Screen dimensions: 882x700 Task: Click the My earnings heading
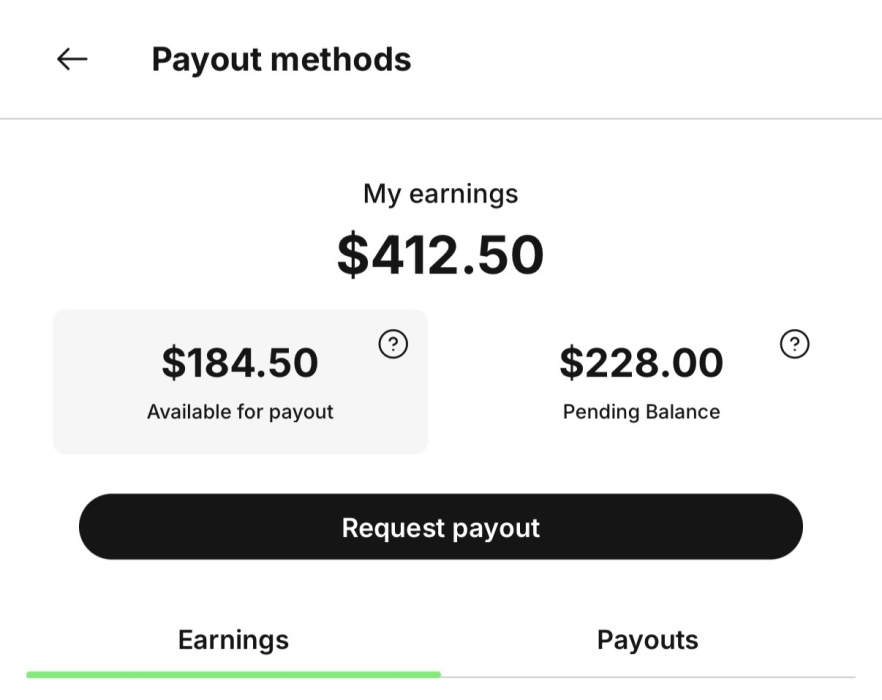(440, 194)
